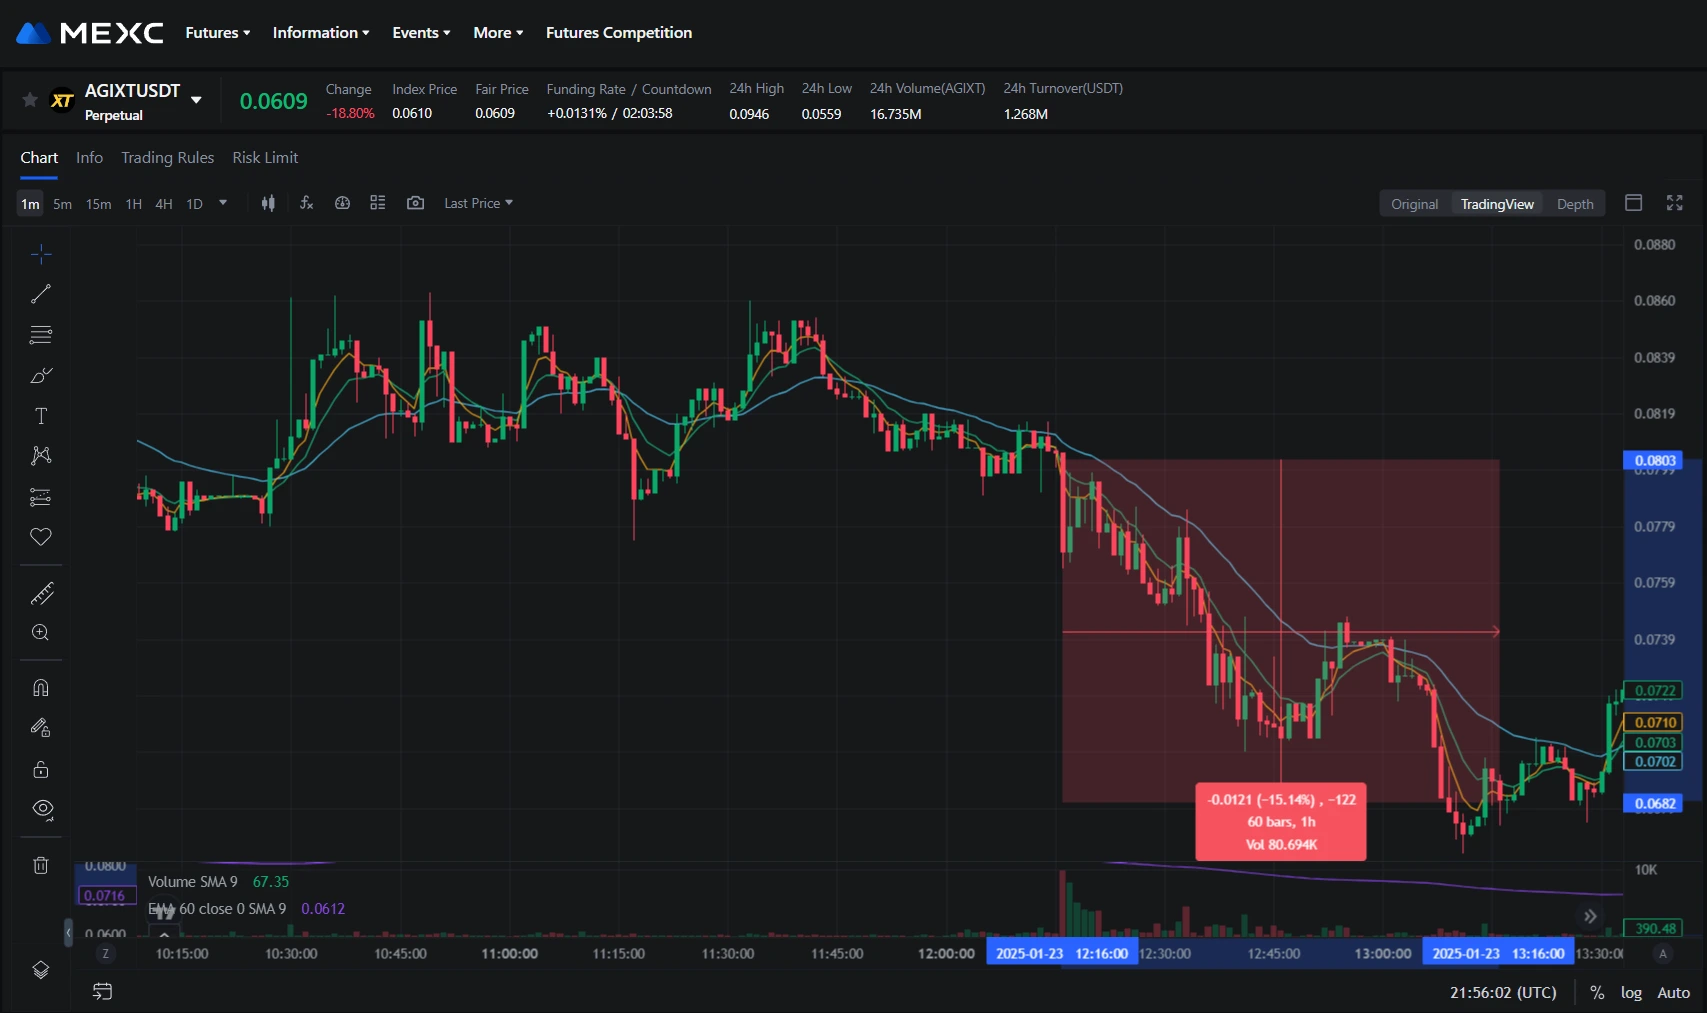
Task: Switch to the Trading Rules tab
Action: click(x=167, y=158)
